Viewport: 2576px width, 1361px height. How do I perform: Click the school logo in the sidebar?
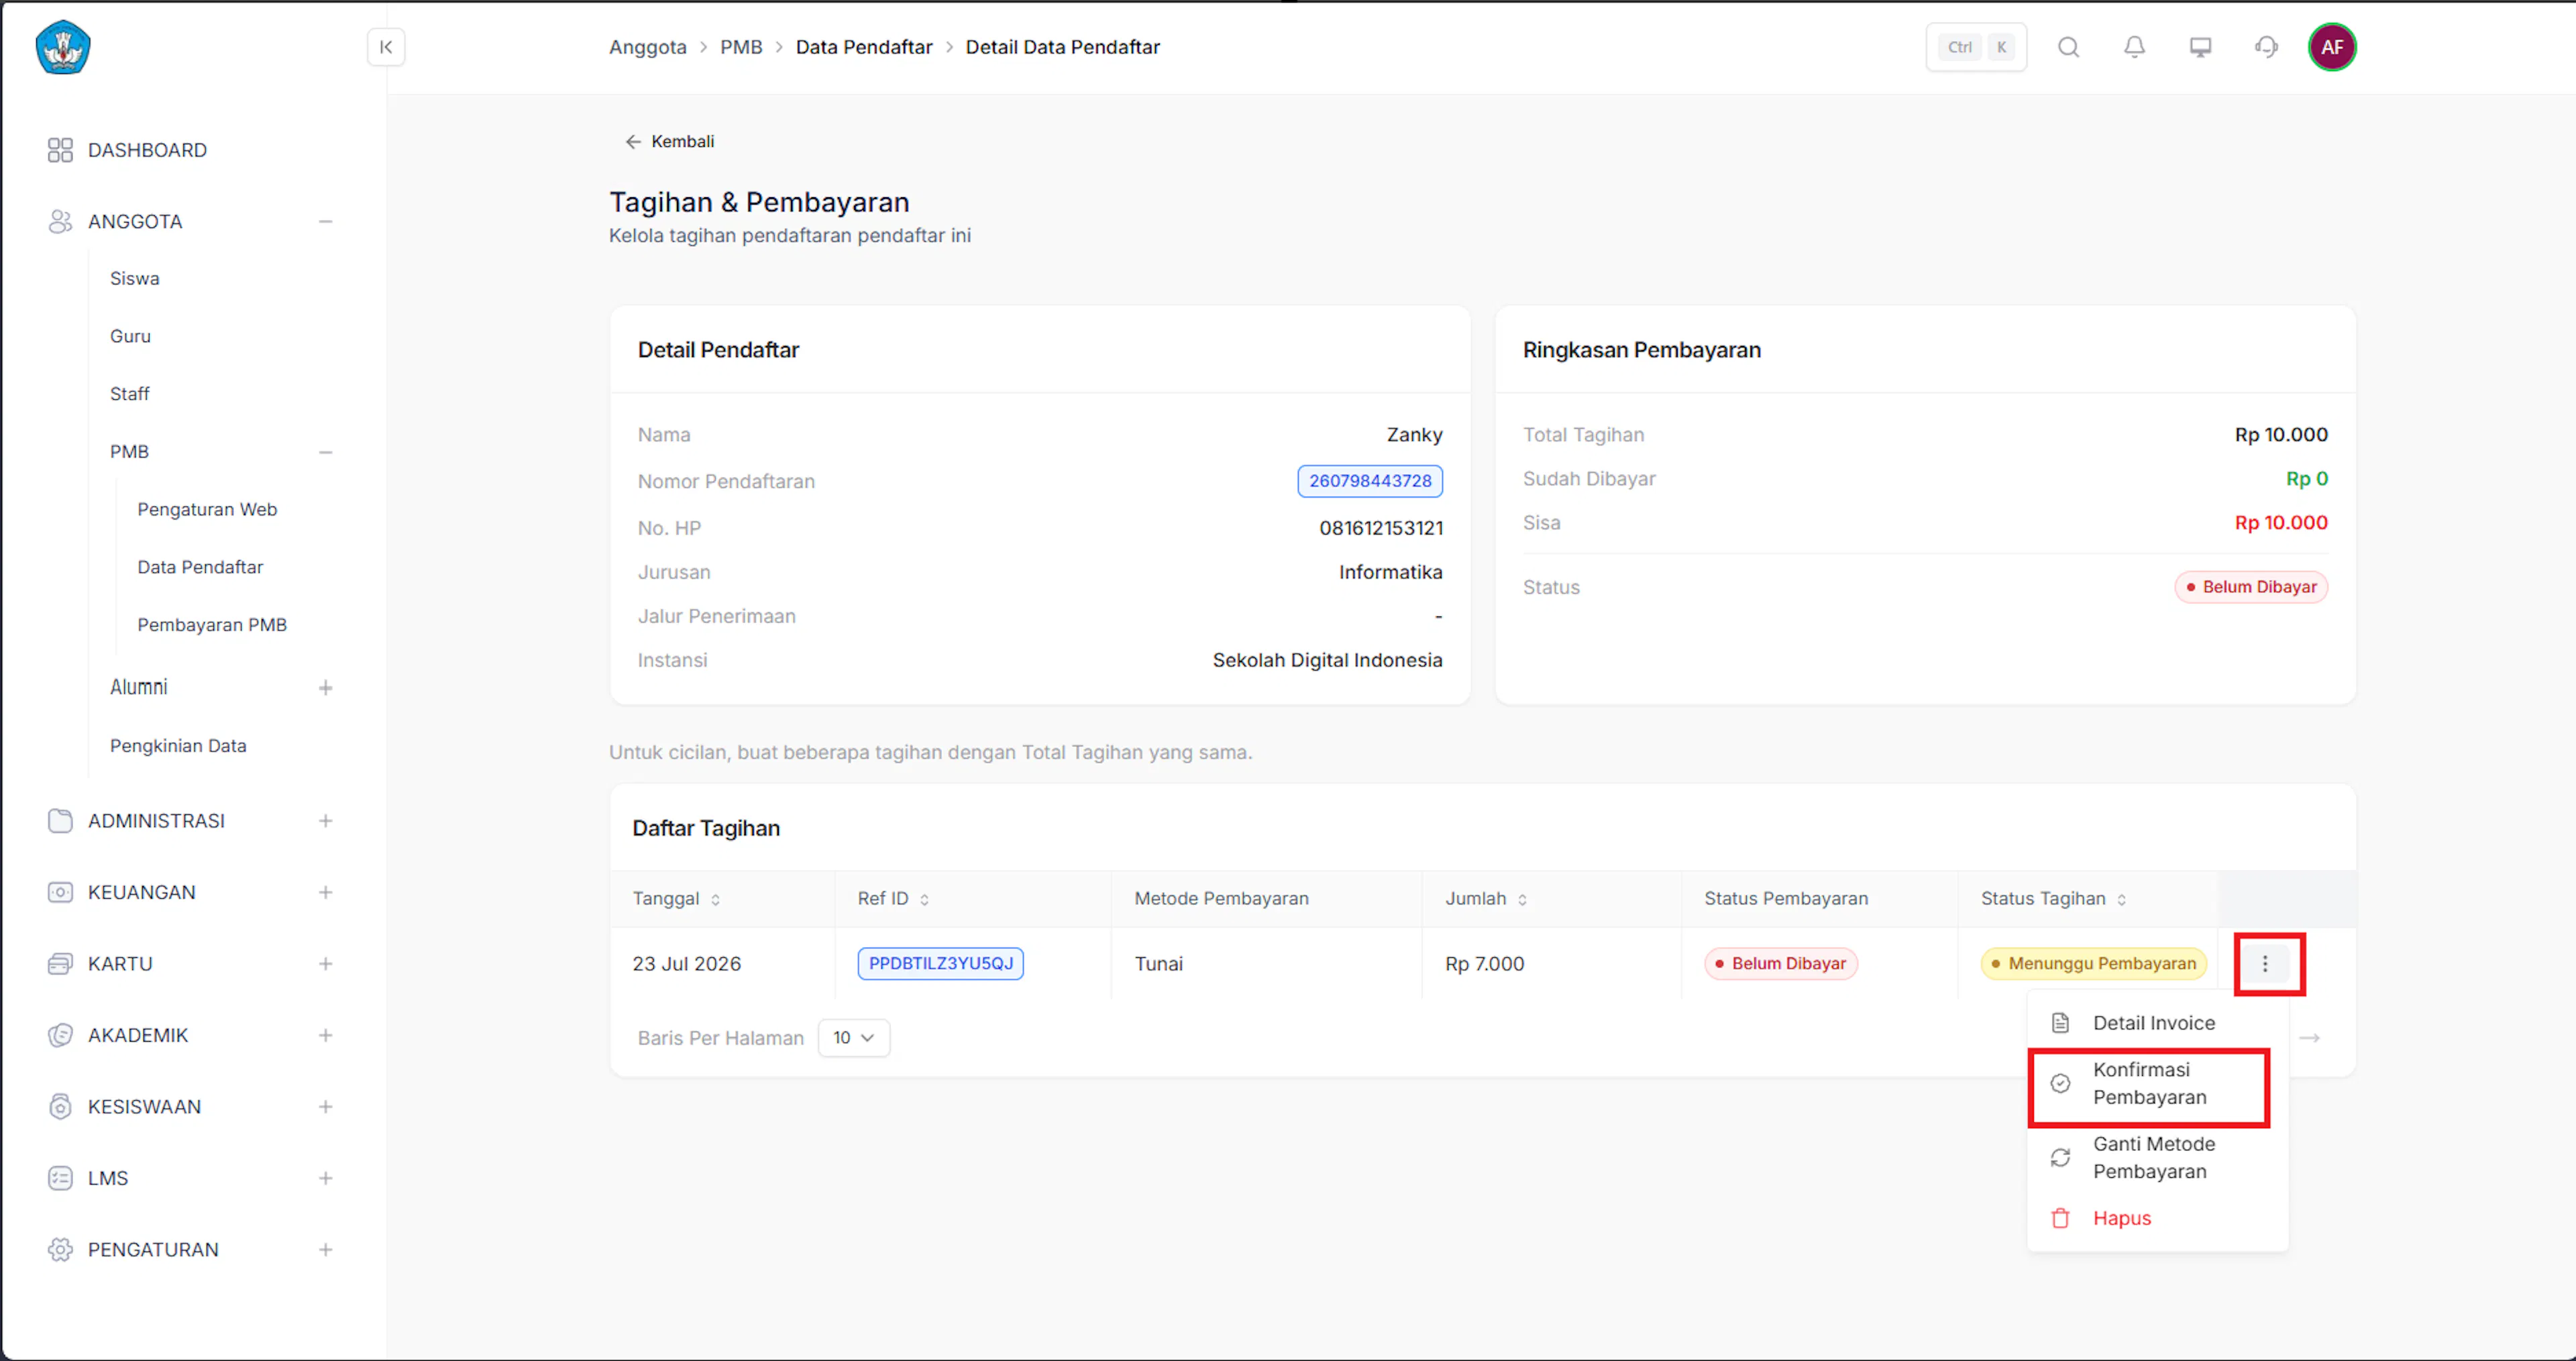pyautogui.click(x=63, y=47)
